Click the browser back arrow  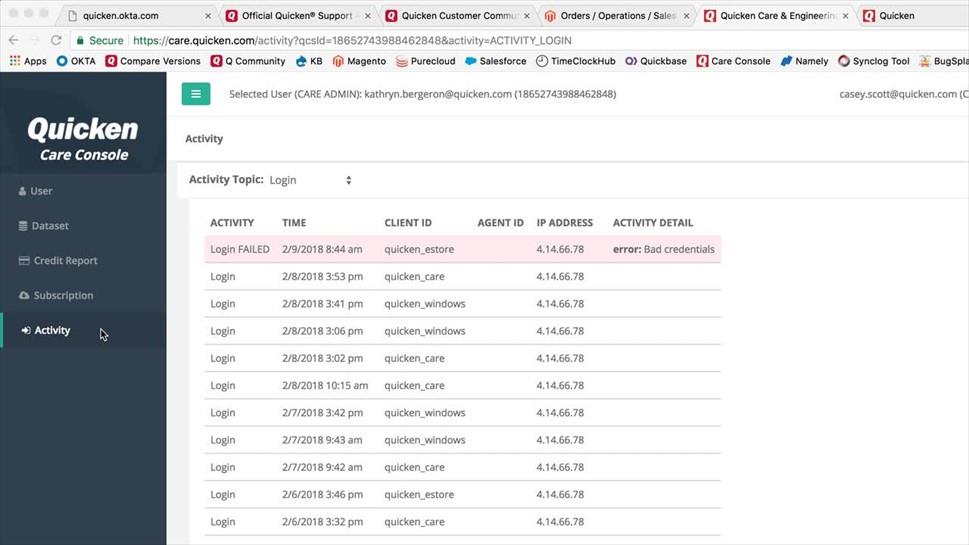point(13,41)
